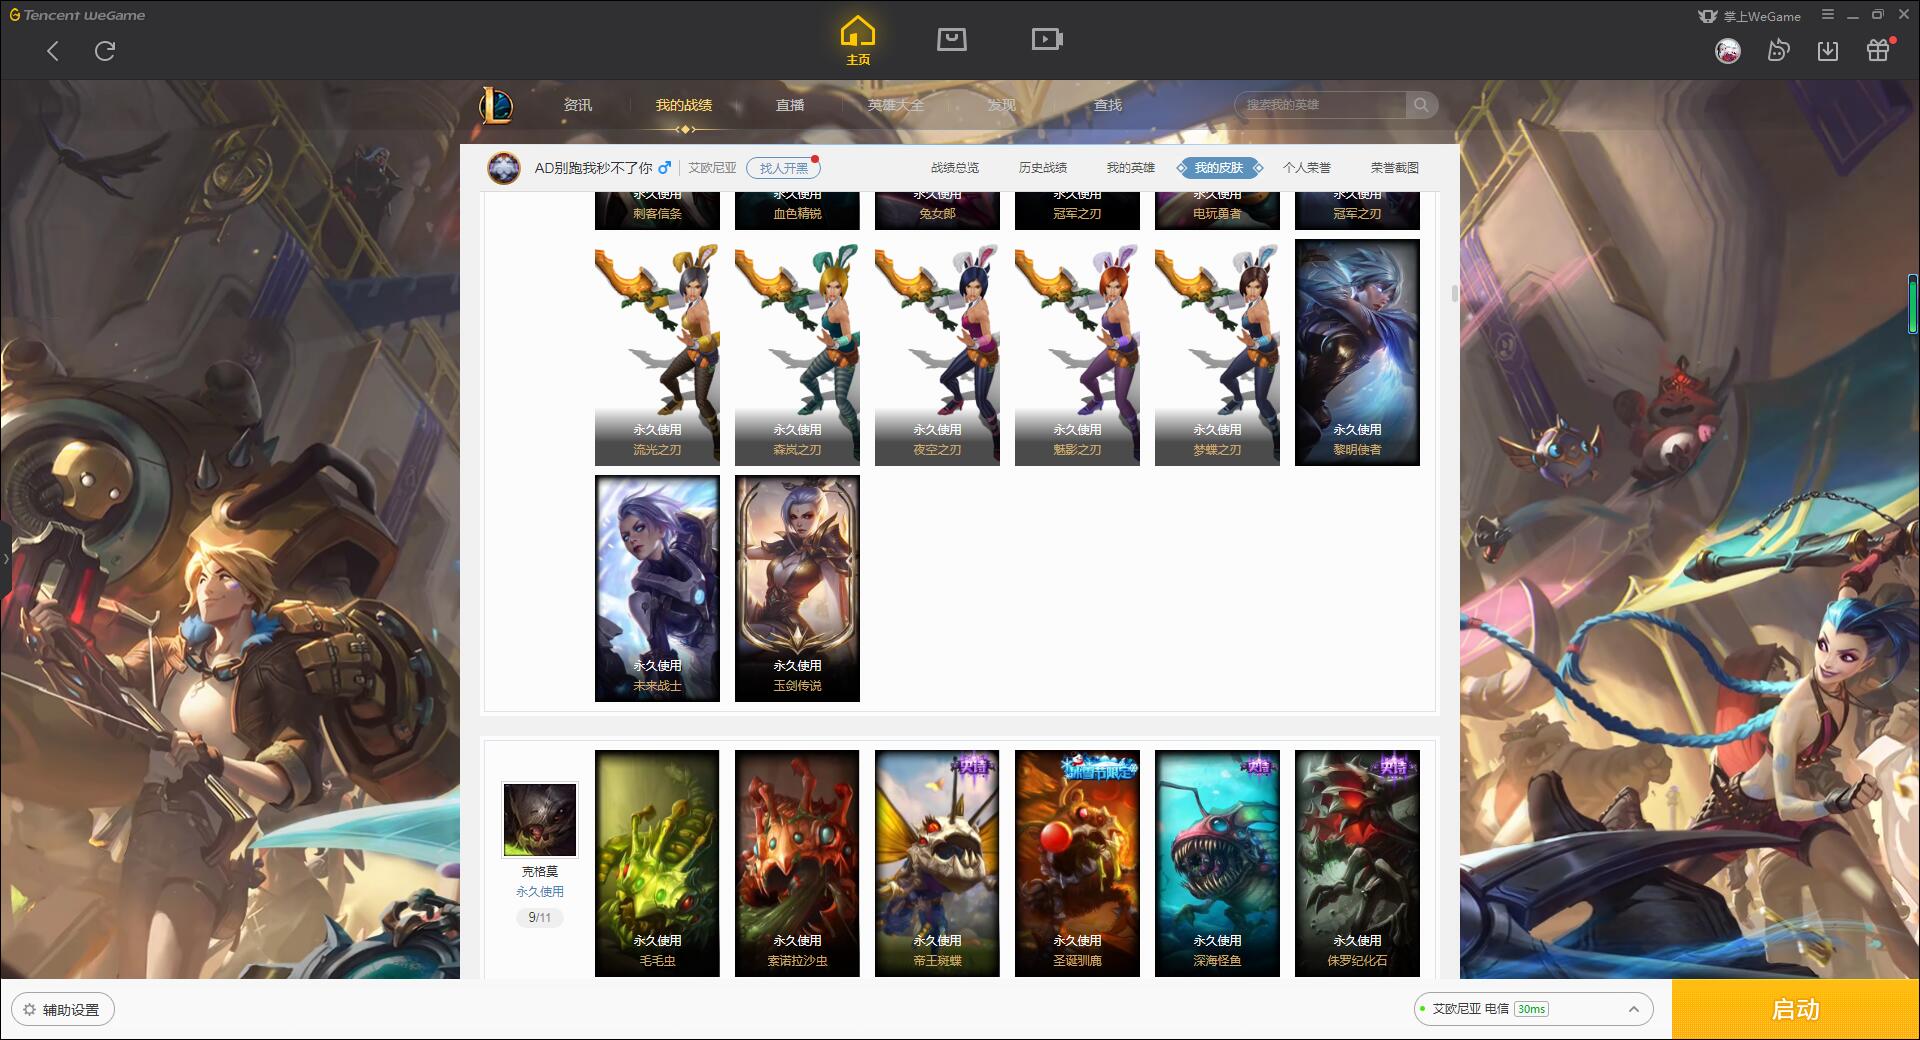Click the 找人开黑 button
1920x1040 pixels.
783,168
